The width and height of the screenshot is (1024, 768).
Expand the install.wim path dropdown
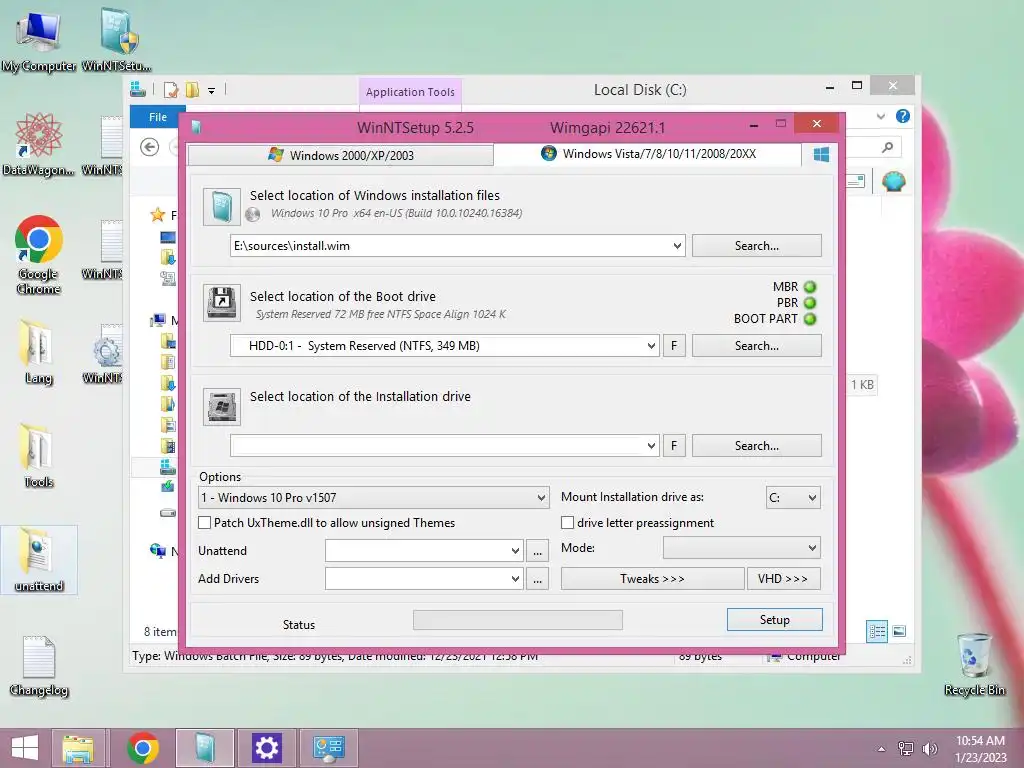pyautogui.click(x=677, y=246)
